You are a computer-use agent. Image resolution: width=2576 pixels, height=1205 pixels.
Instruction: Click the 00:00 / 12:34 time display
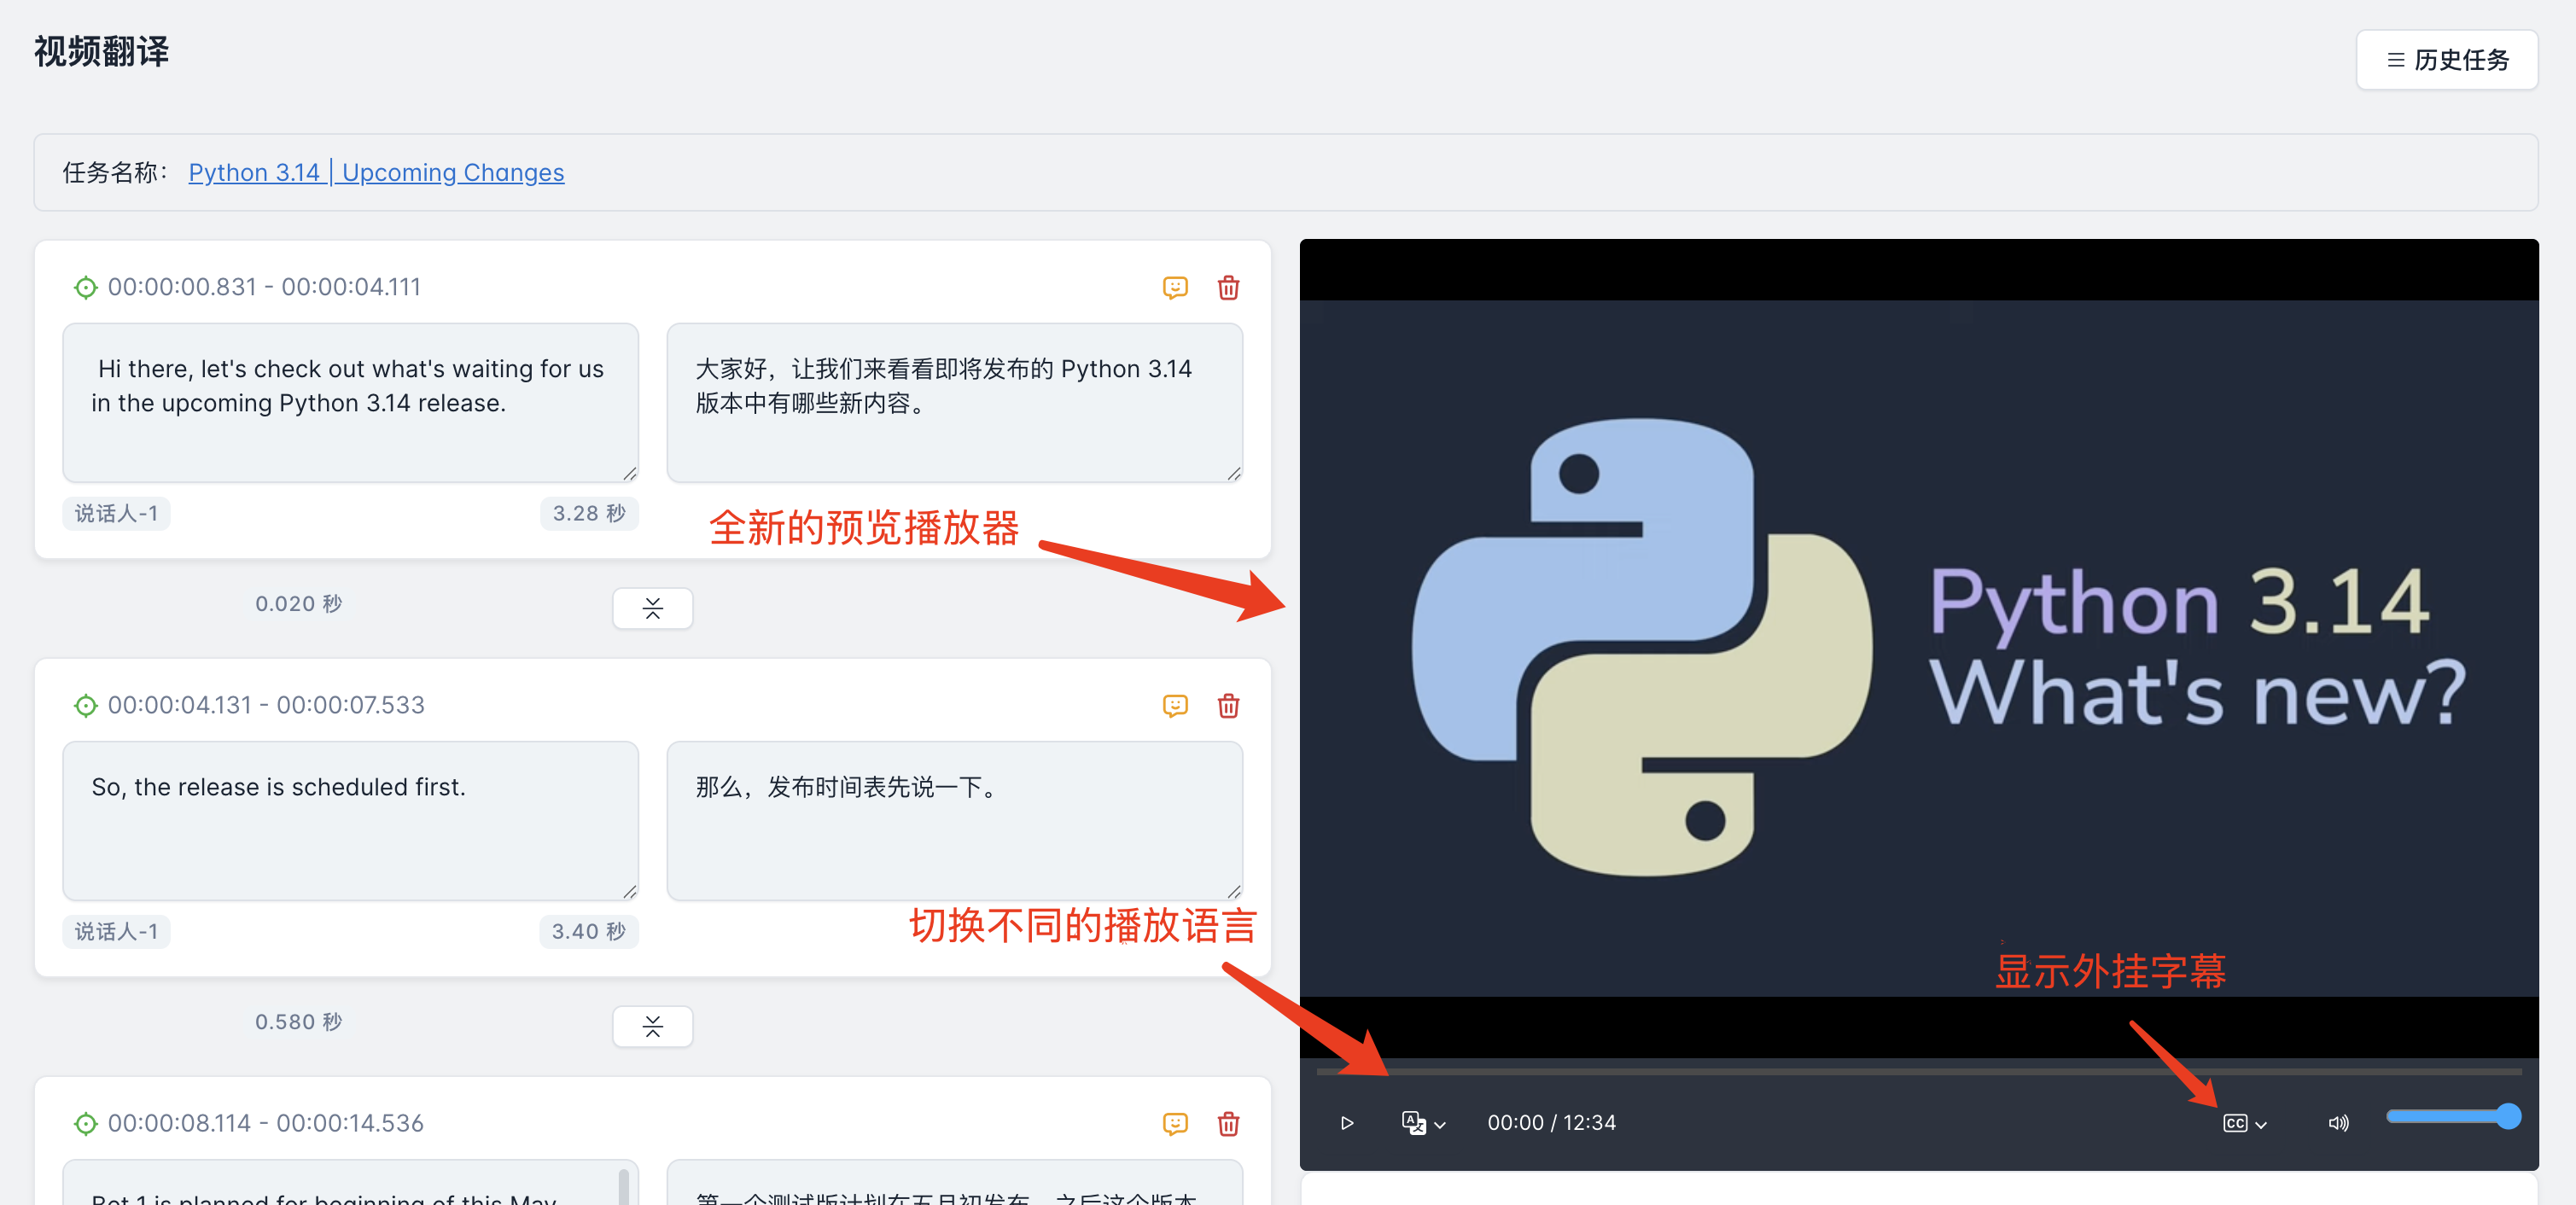pyautogui.click(x=1551, y=1123)
